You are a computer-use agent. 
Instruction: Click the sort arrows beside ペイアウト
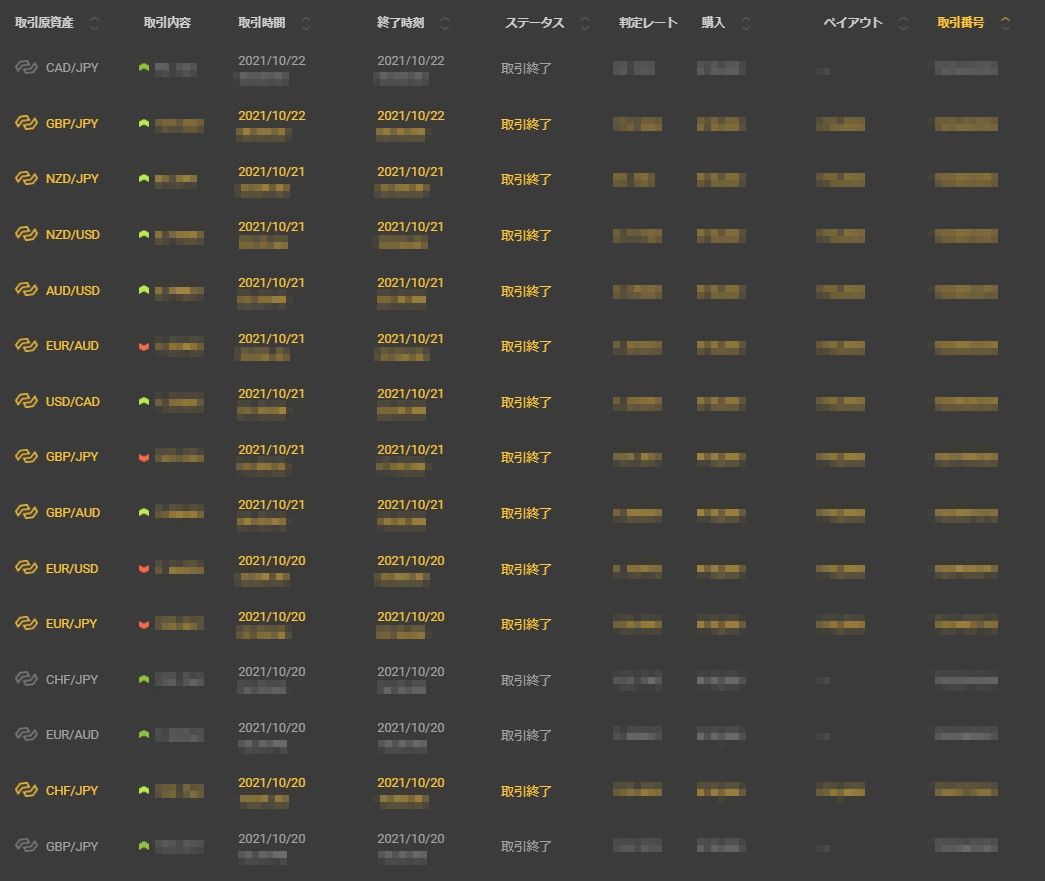(904, 23)
